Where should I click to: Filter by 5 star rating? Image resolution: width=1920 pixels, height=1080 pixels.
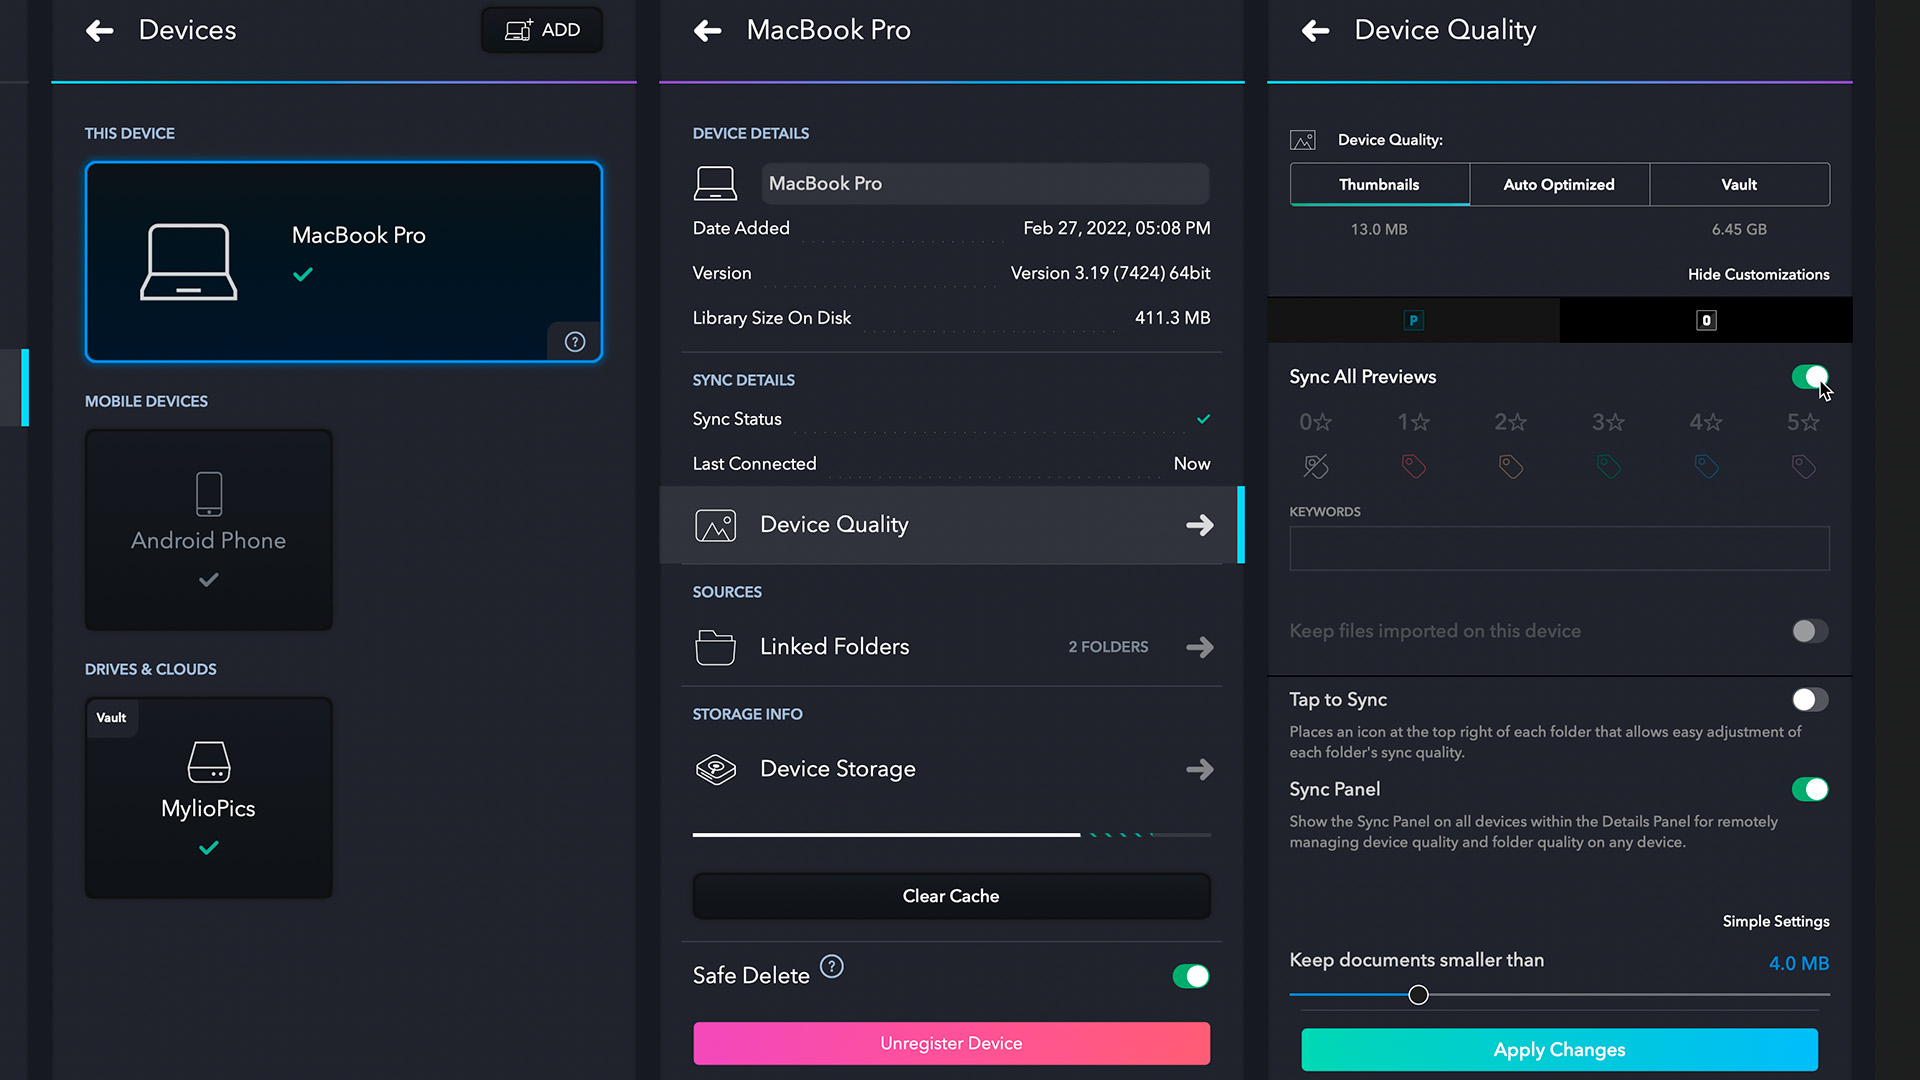(x=1804, y=422)
